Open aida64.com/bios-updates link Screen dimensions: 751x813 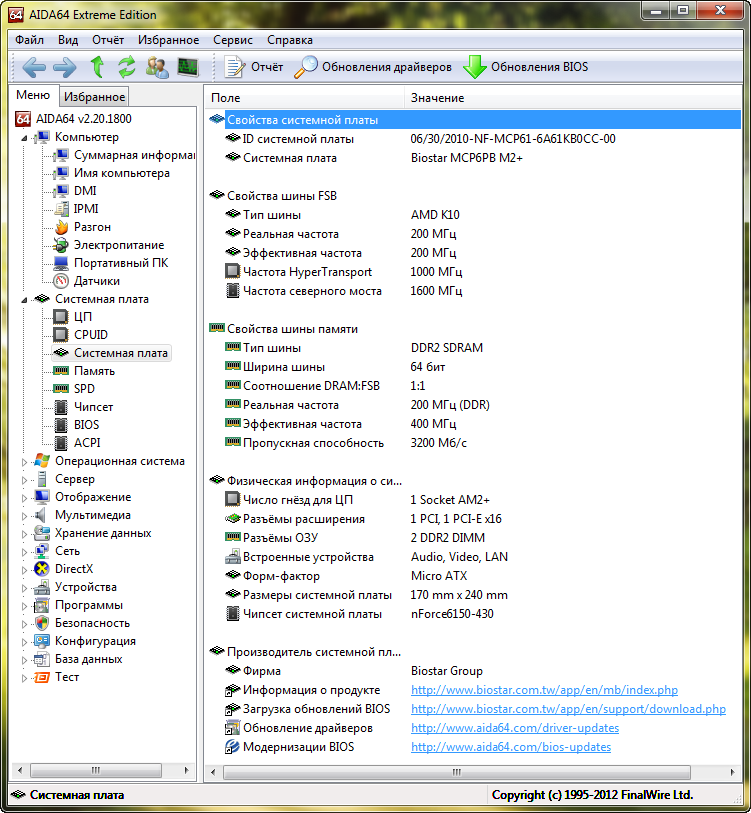pos(511,747)
